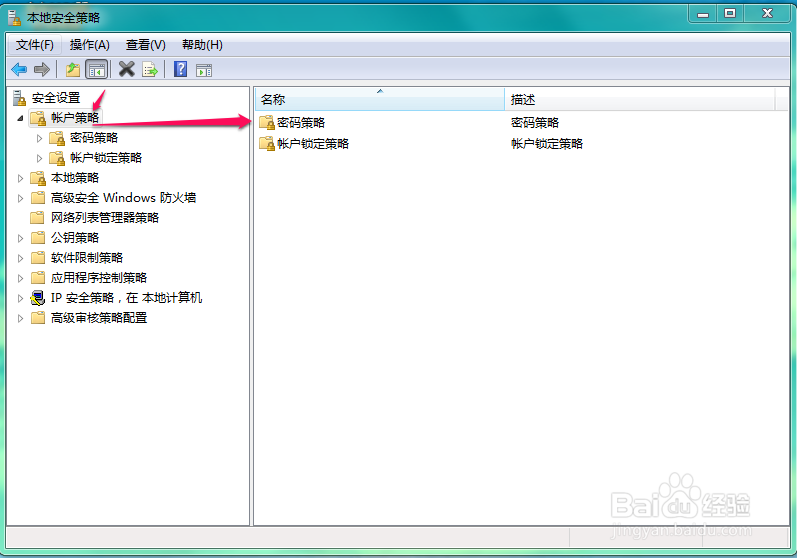Screen dimensions: 797x558
Task: Click the 高级安全 Windows 防火墙 folder icon
Action: (38, 198)
